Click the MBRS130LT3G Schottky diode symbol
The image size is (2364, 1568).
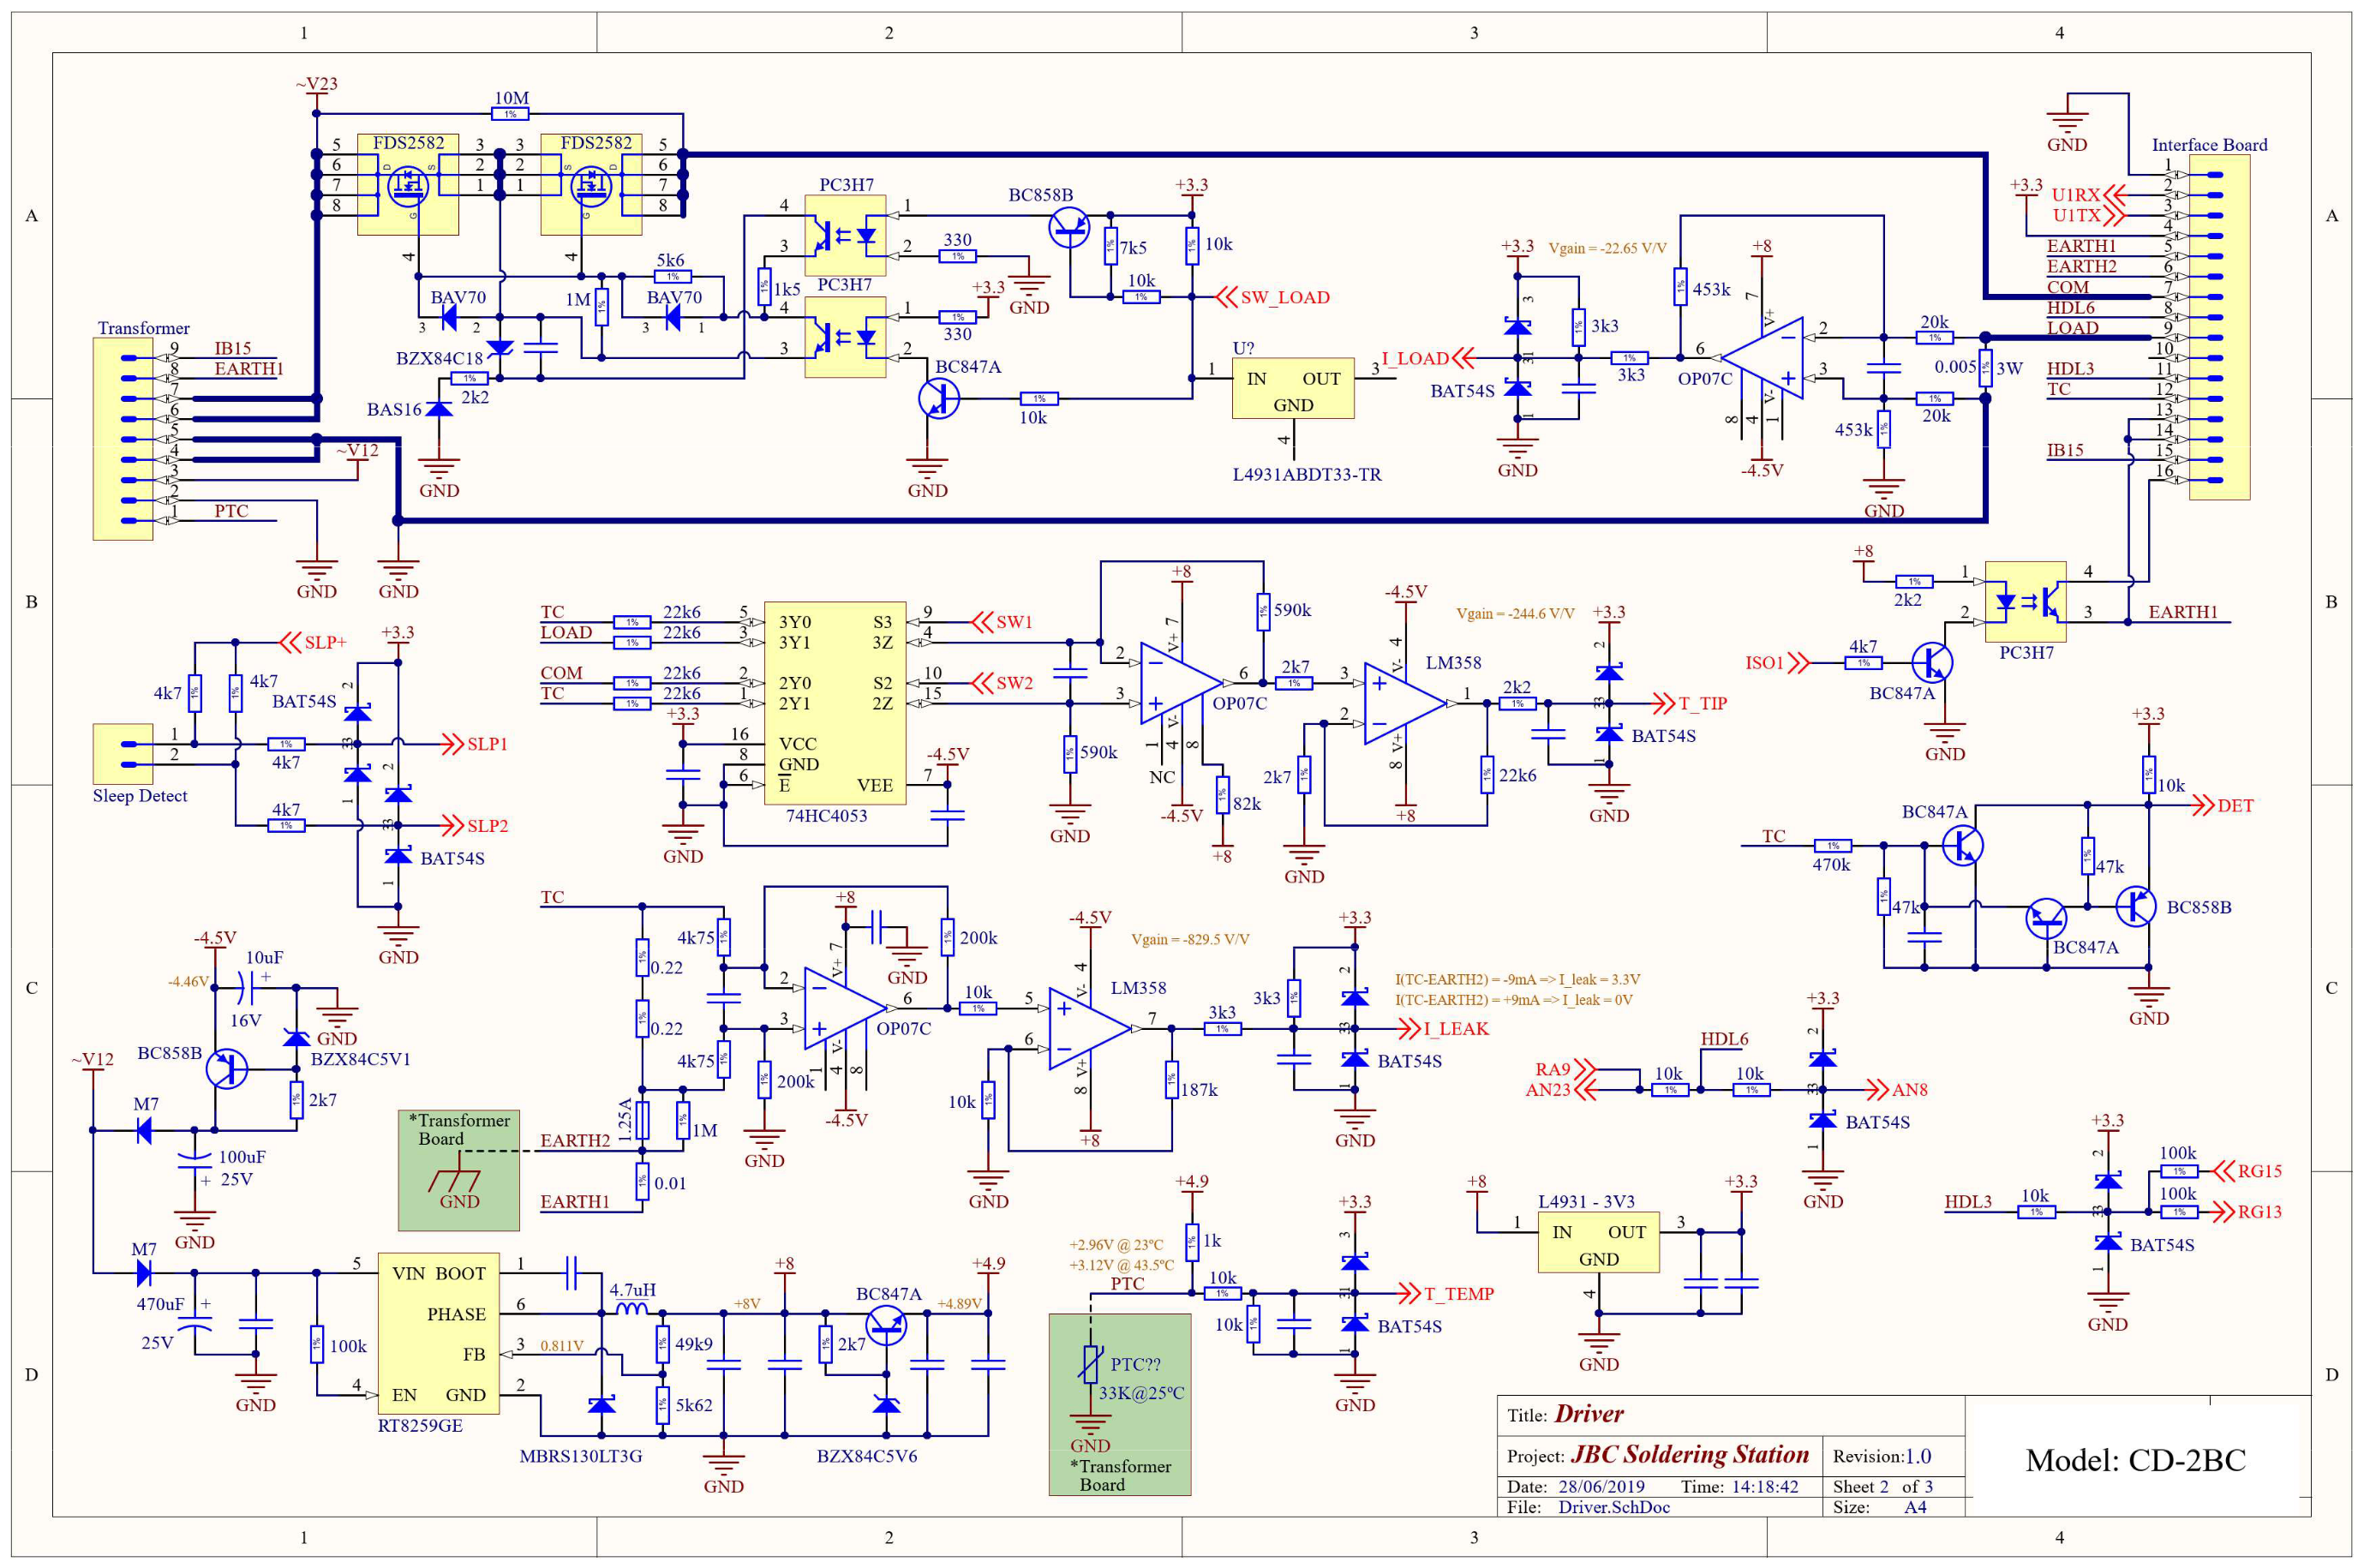(x=601, y=1404)
